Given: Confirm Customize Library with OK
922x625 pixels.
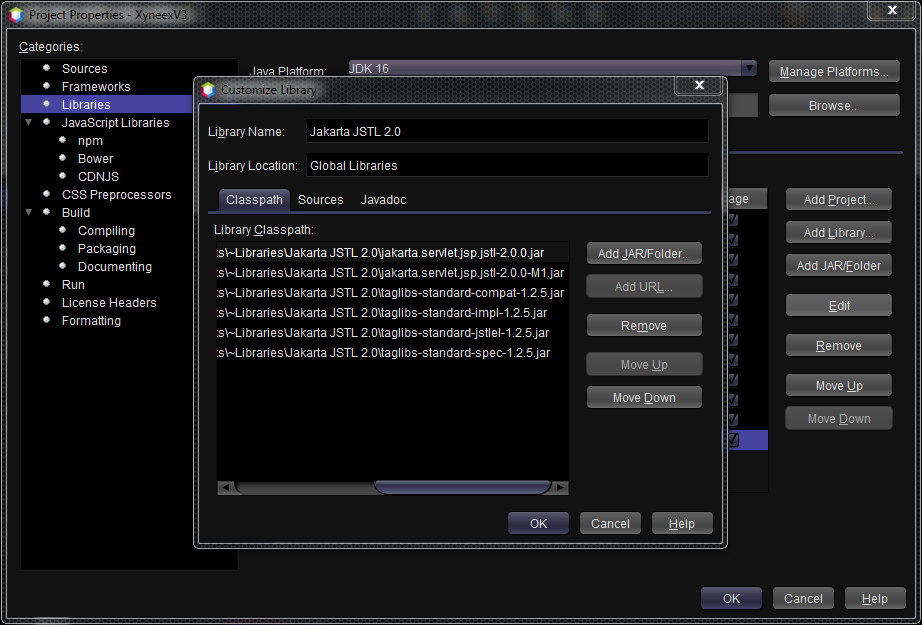Looking at the screenshot, I should [x=538, y=523].
